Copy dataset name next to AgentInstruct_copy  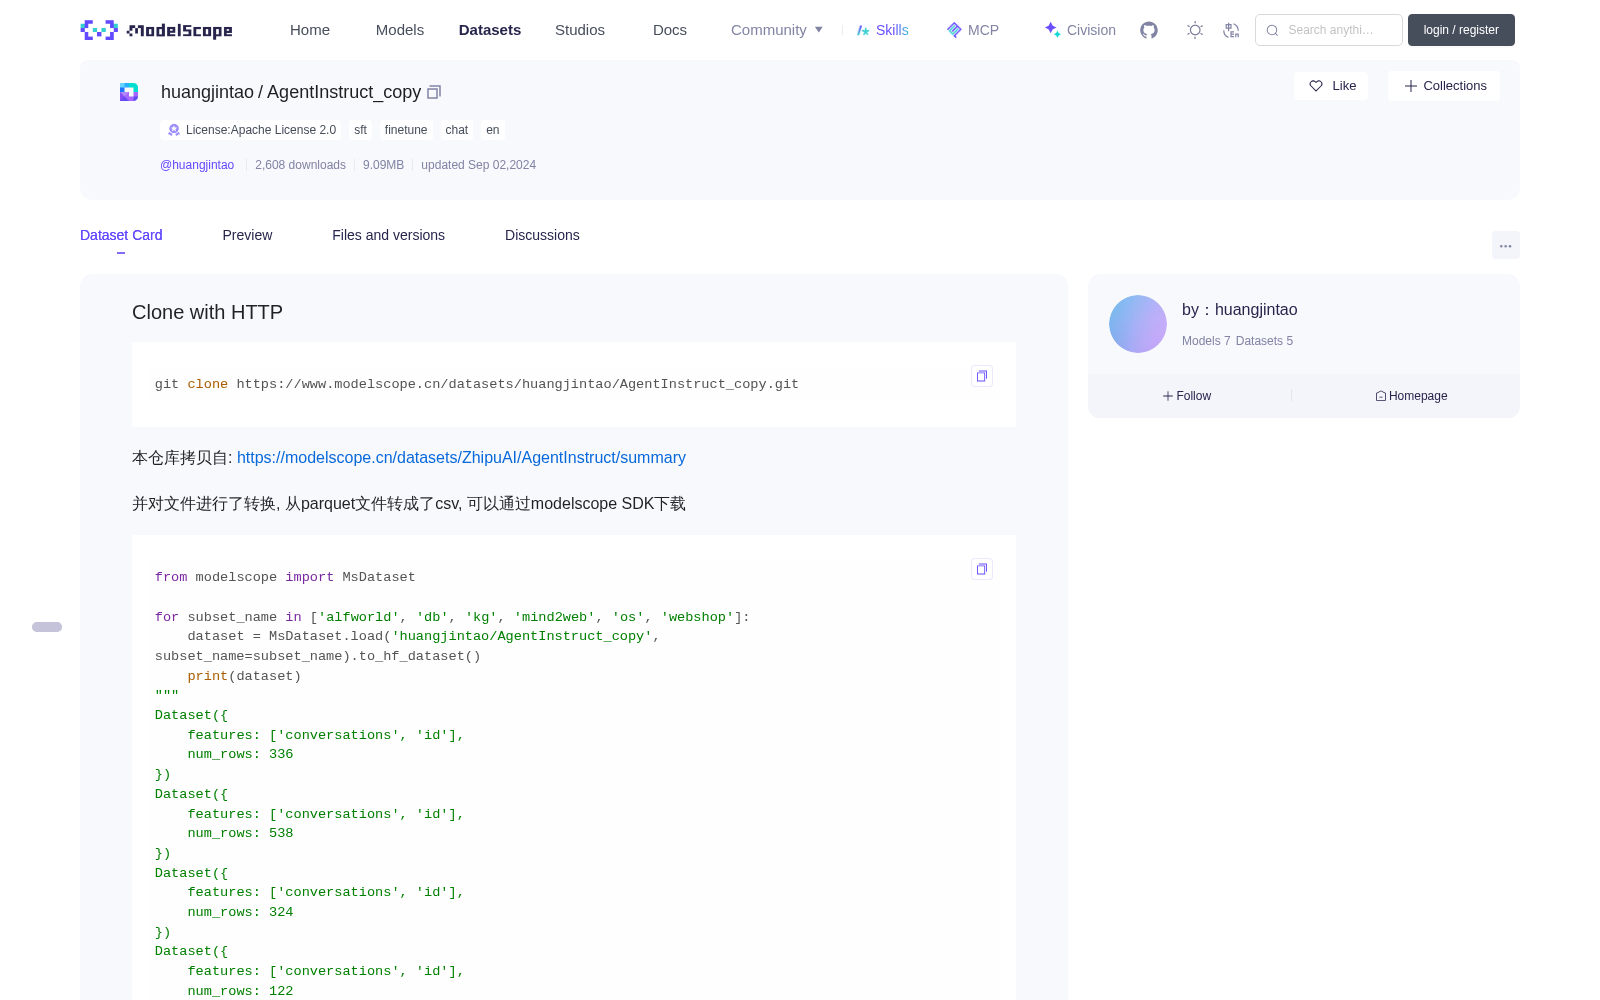pos(434,92)
